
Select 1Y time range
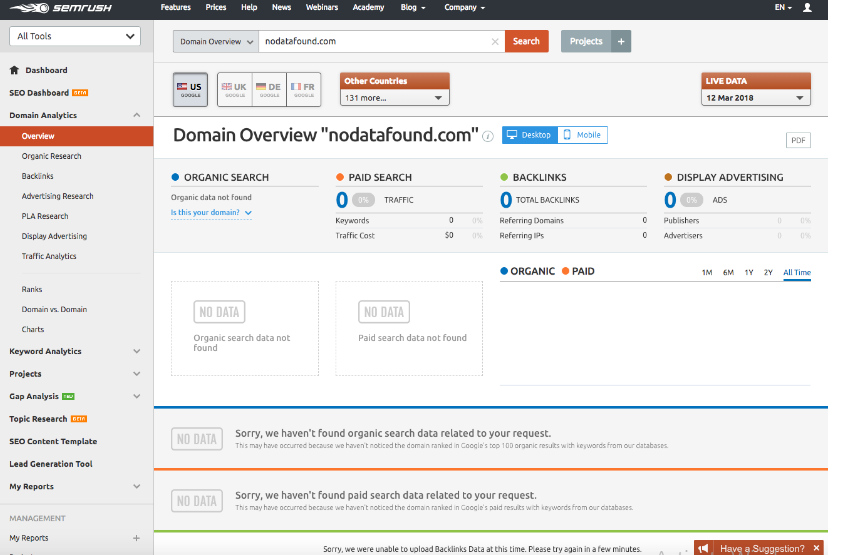tap(749, 272)
